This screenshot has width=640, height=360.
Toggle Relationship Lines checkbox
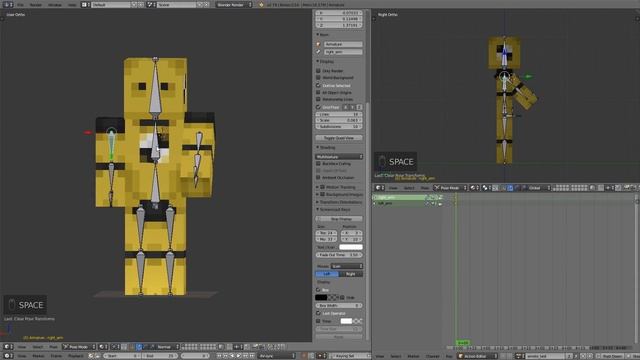(x=318, y=99)
